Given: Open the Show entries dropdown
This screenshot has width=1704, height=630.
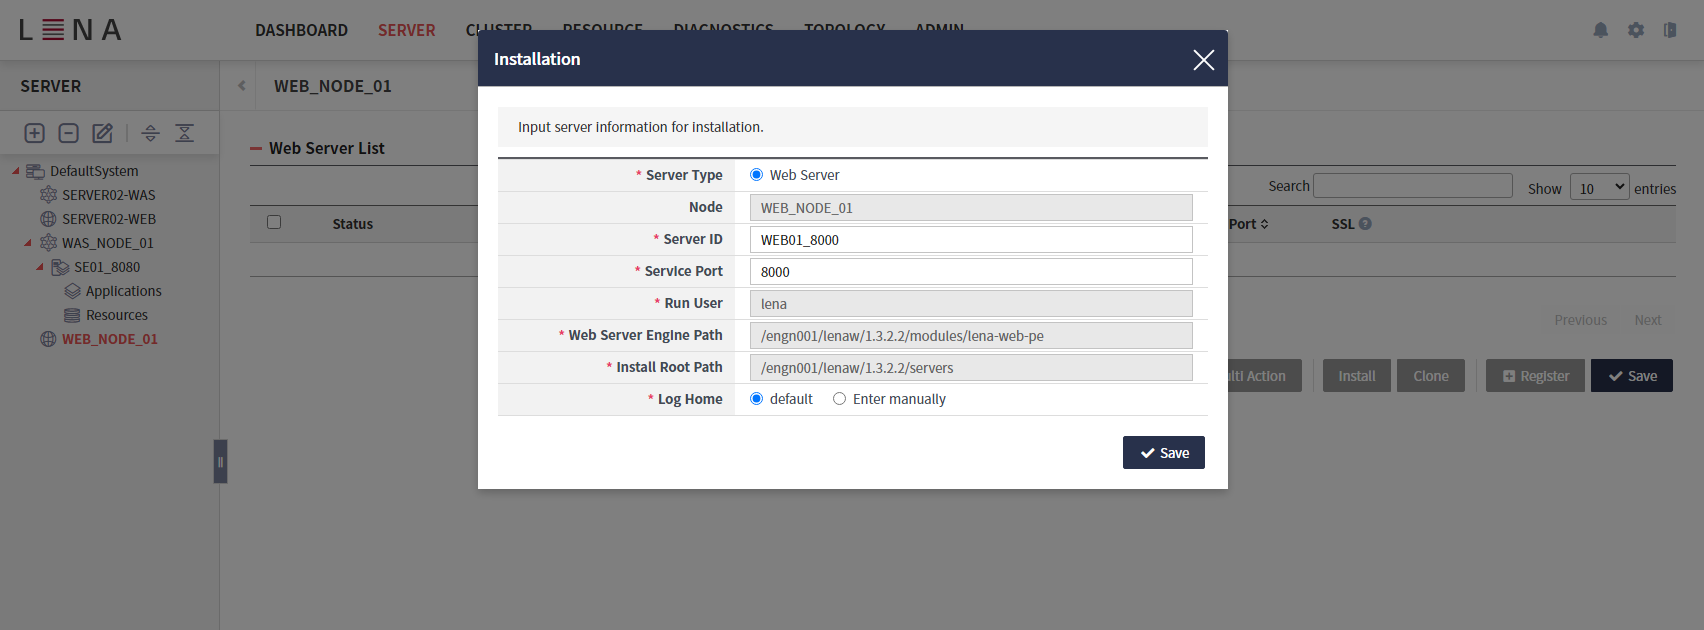Looking at the screenshot, I should (x=1599, y=188).
